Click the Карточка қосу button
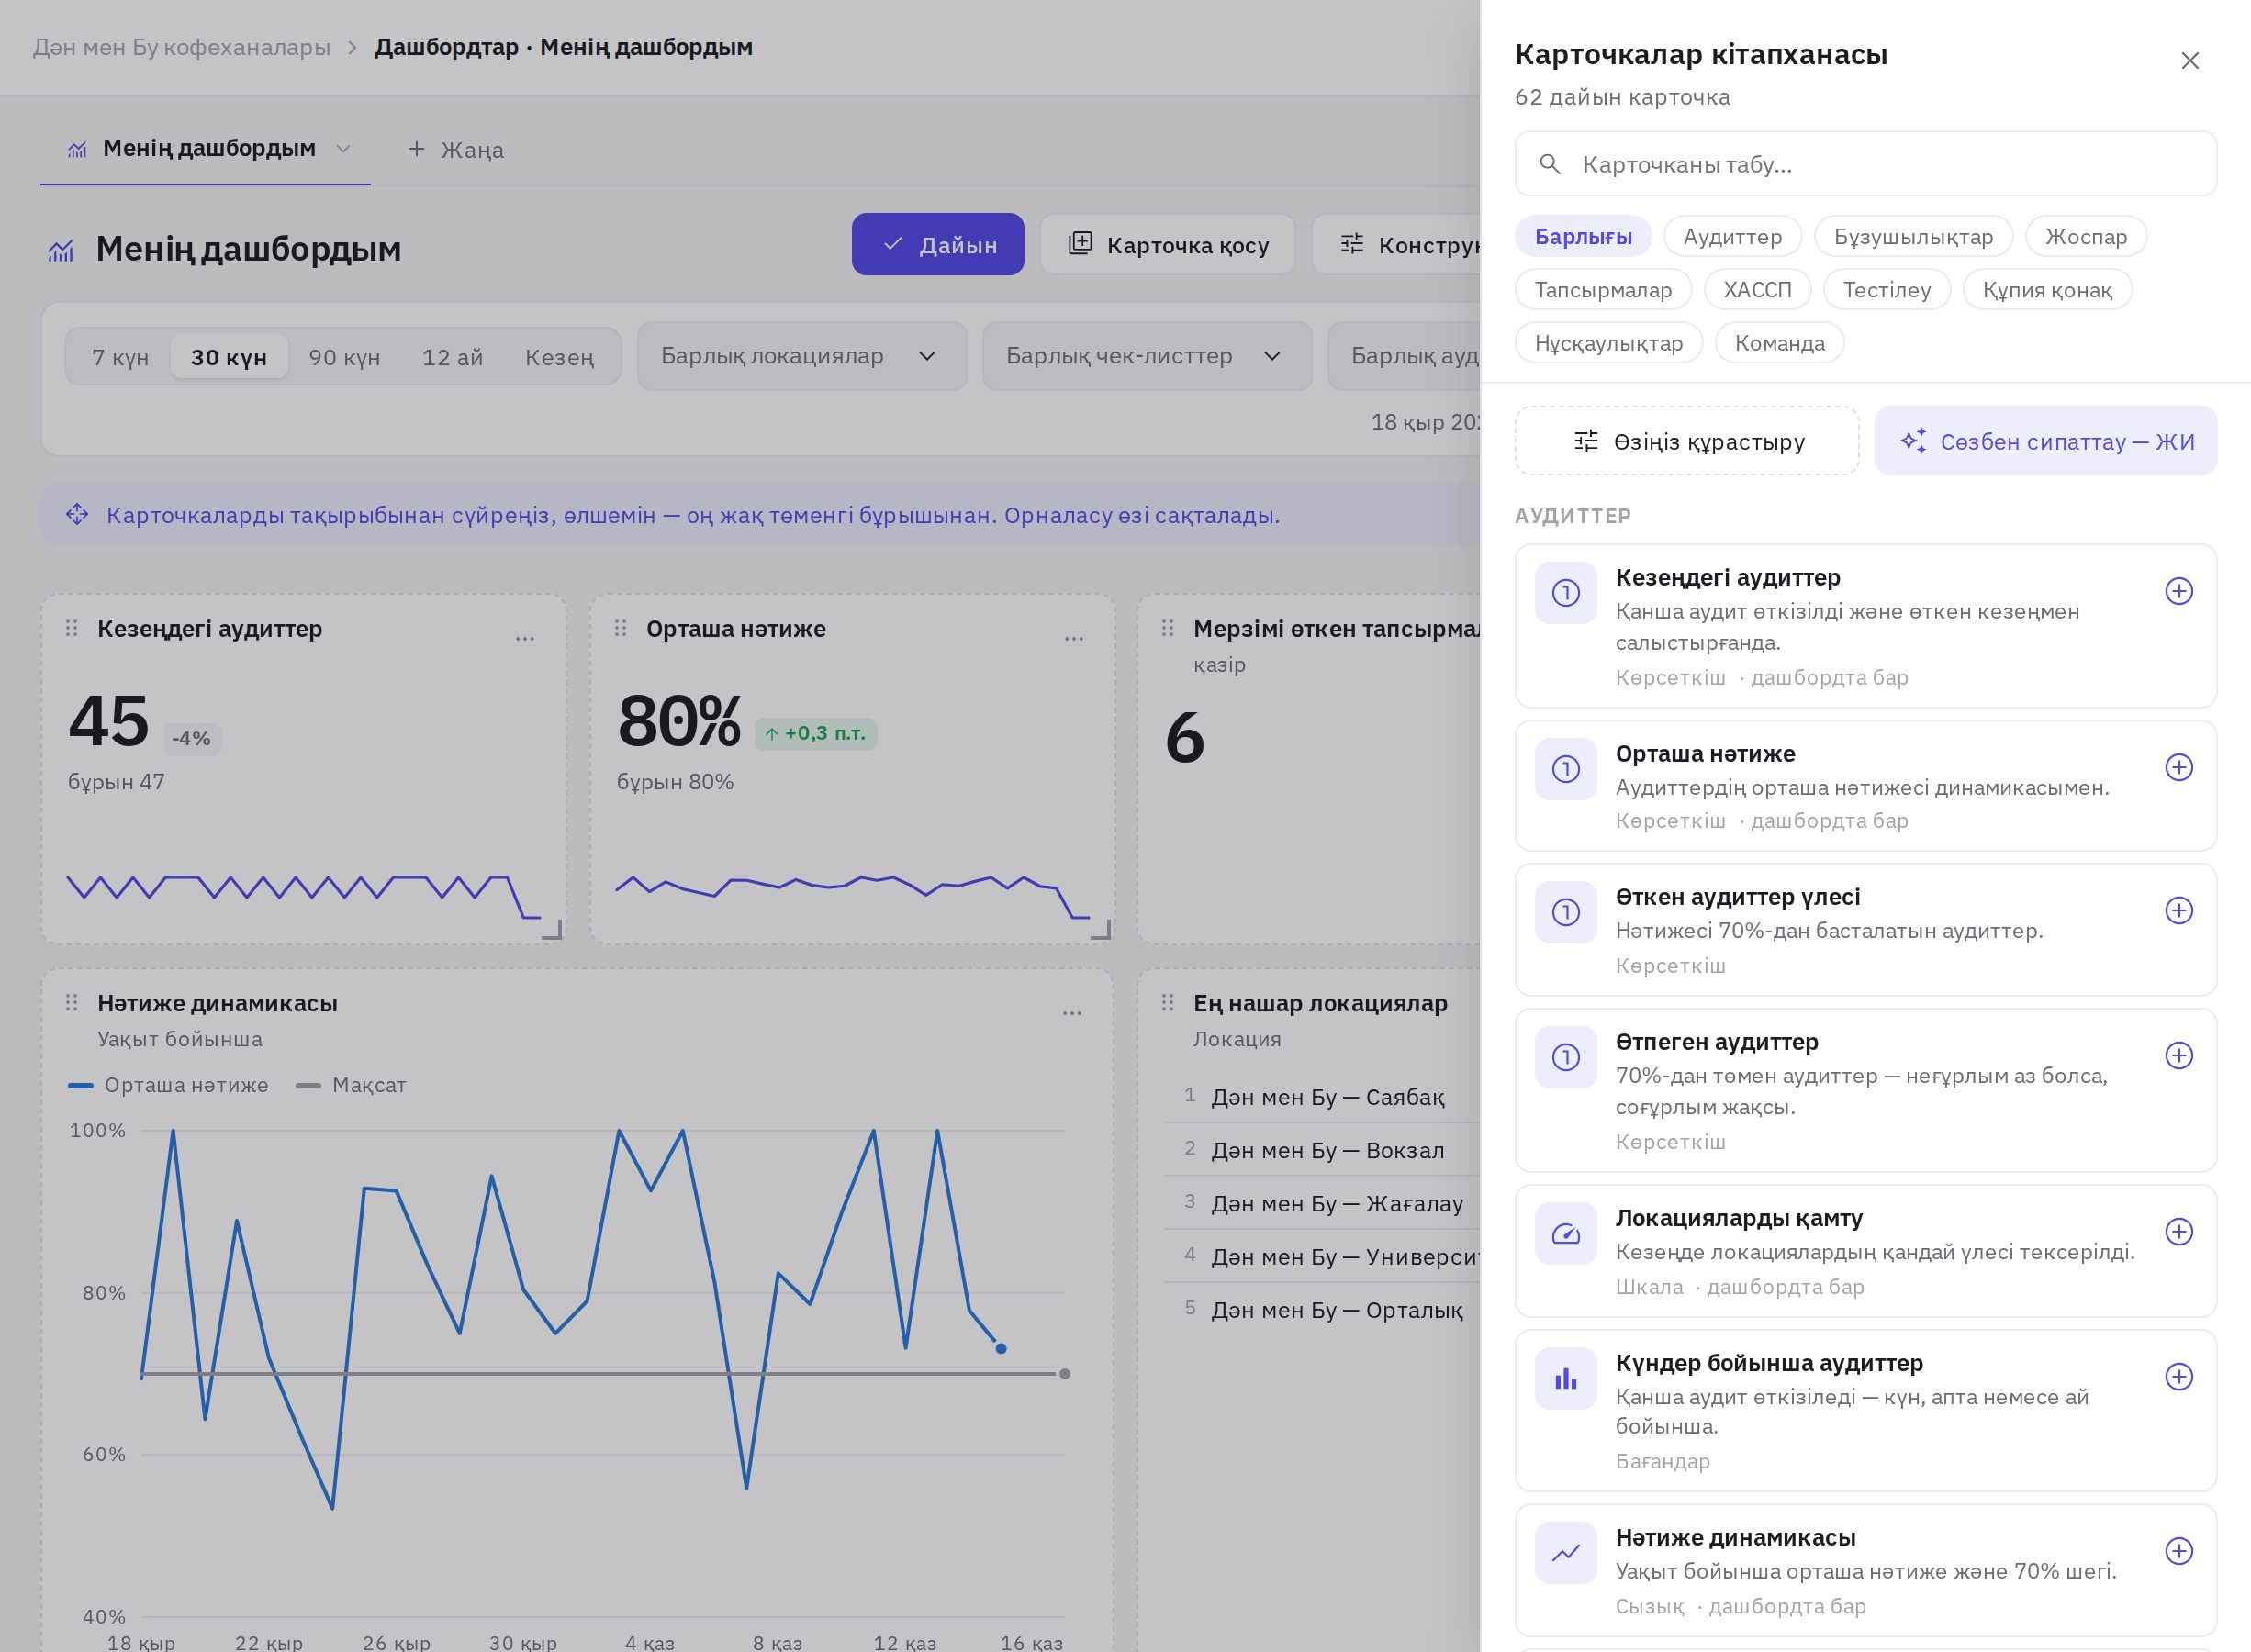Screen dimensions: 2251x1652 click(1167, 244)
